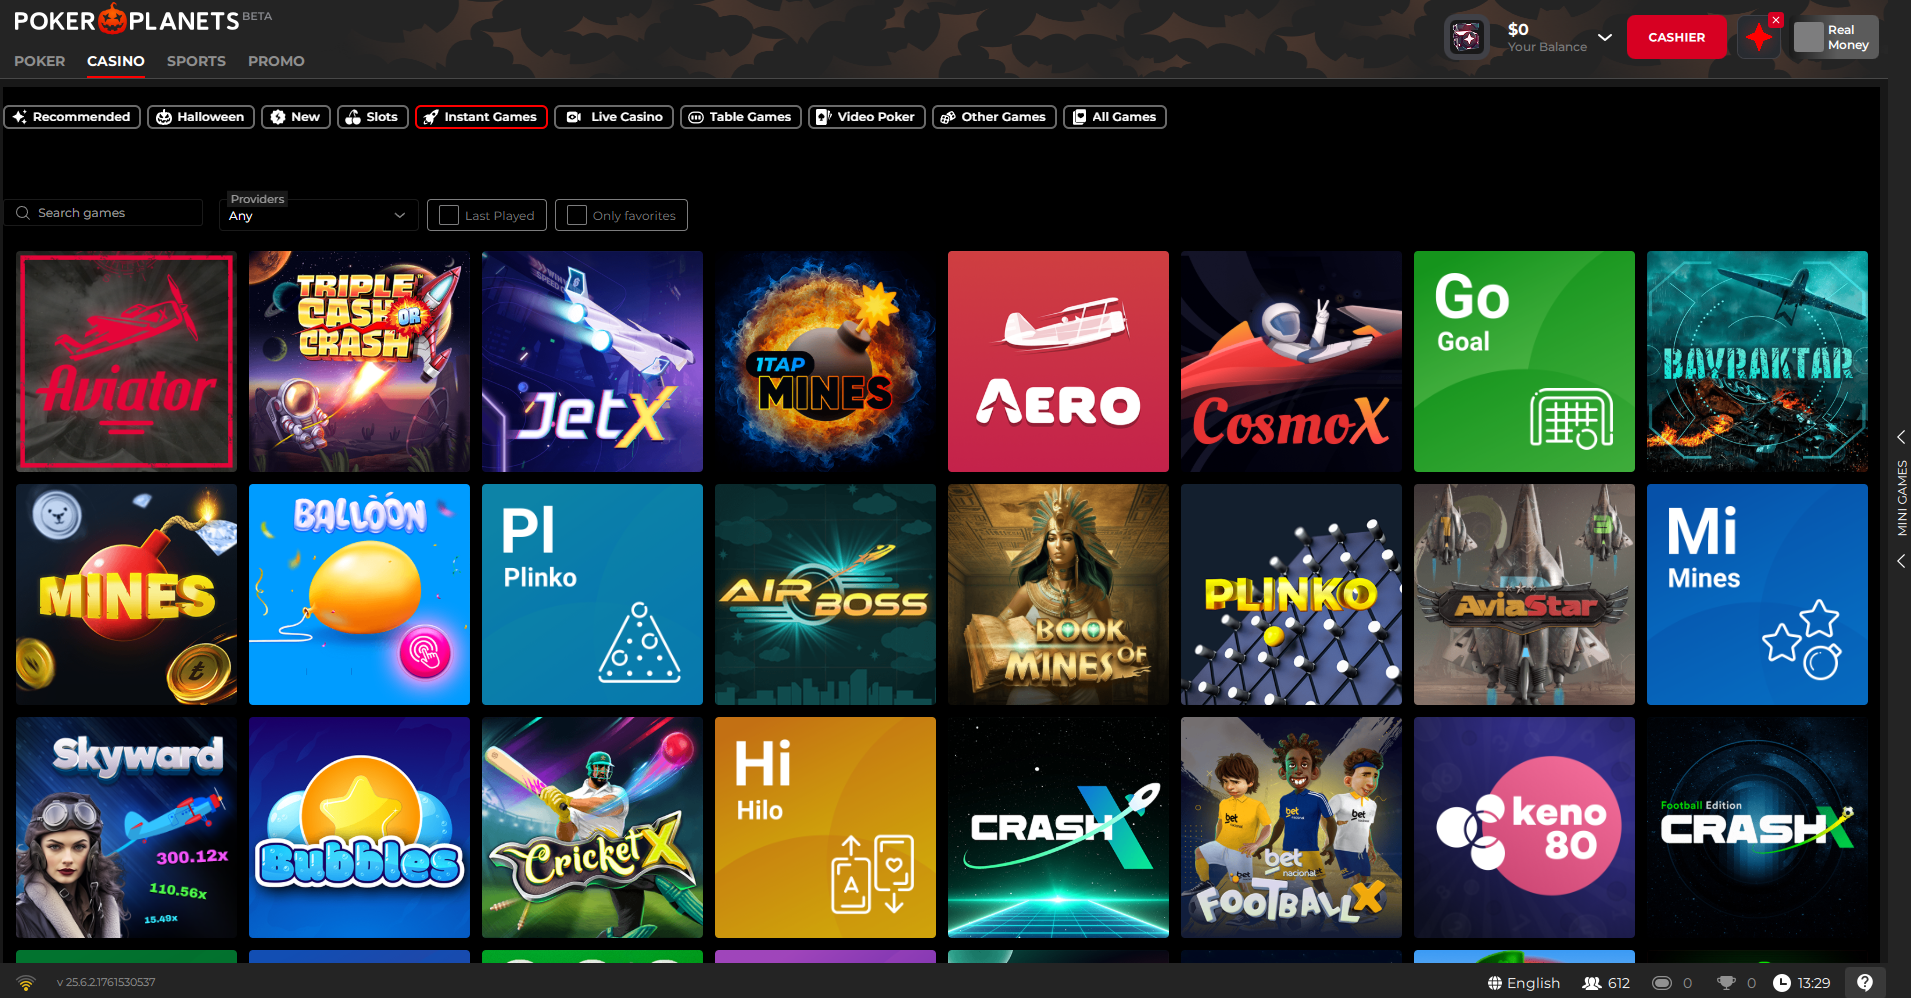Switch to the SPORTS tab
This screenshot has width=1911, height=998.
(x=196, y=61)
